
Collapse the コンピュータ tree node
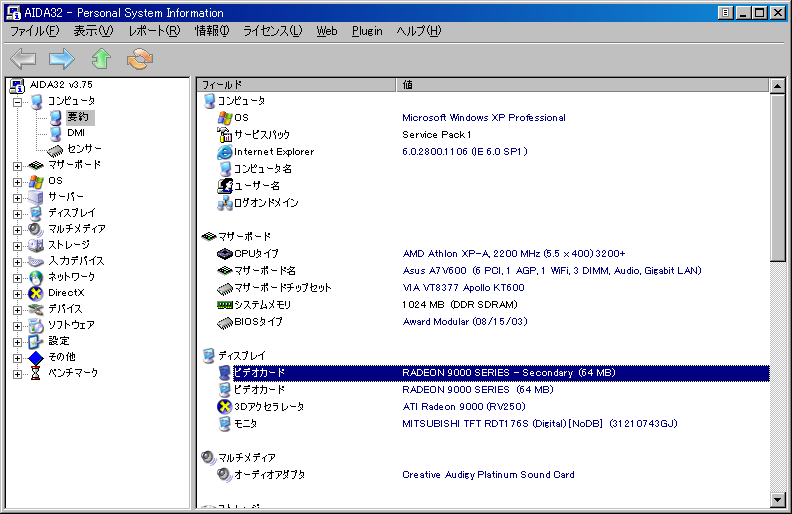18,102
